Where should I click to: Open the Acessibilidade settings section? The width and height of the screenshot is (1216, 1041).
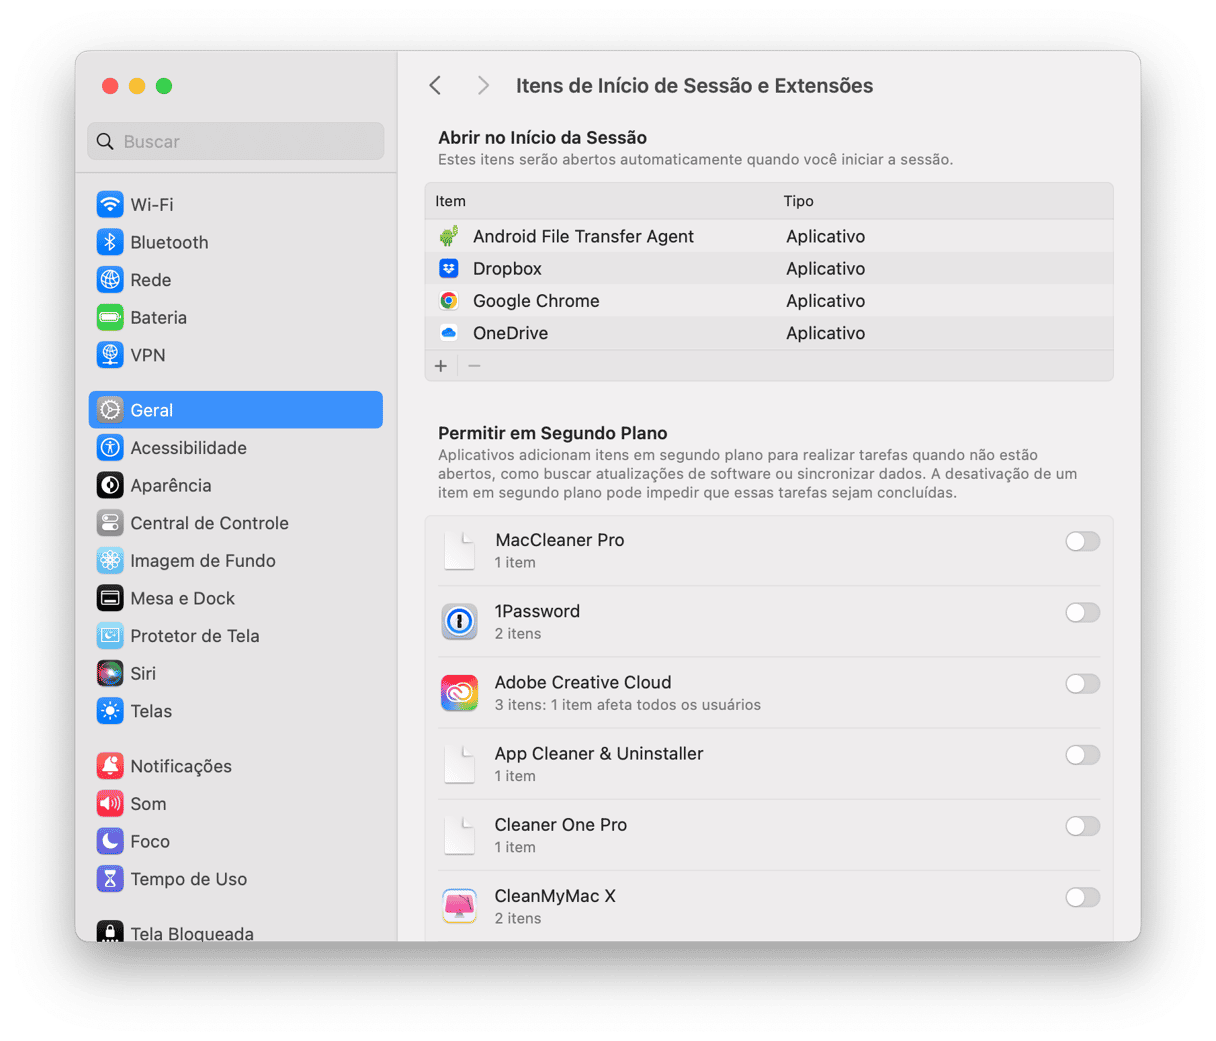[188, 448]
